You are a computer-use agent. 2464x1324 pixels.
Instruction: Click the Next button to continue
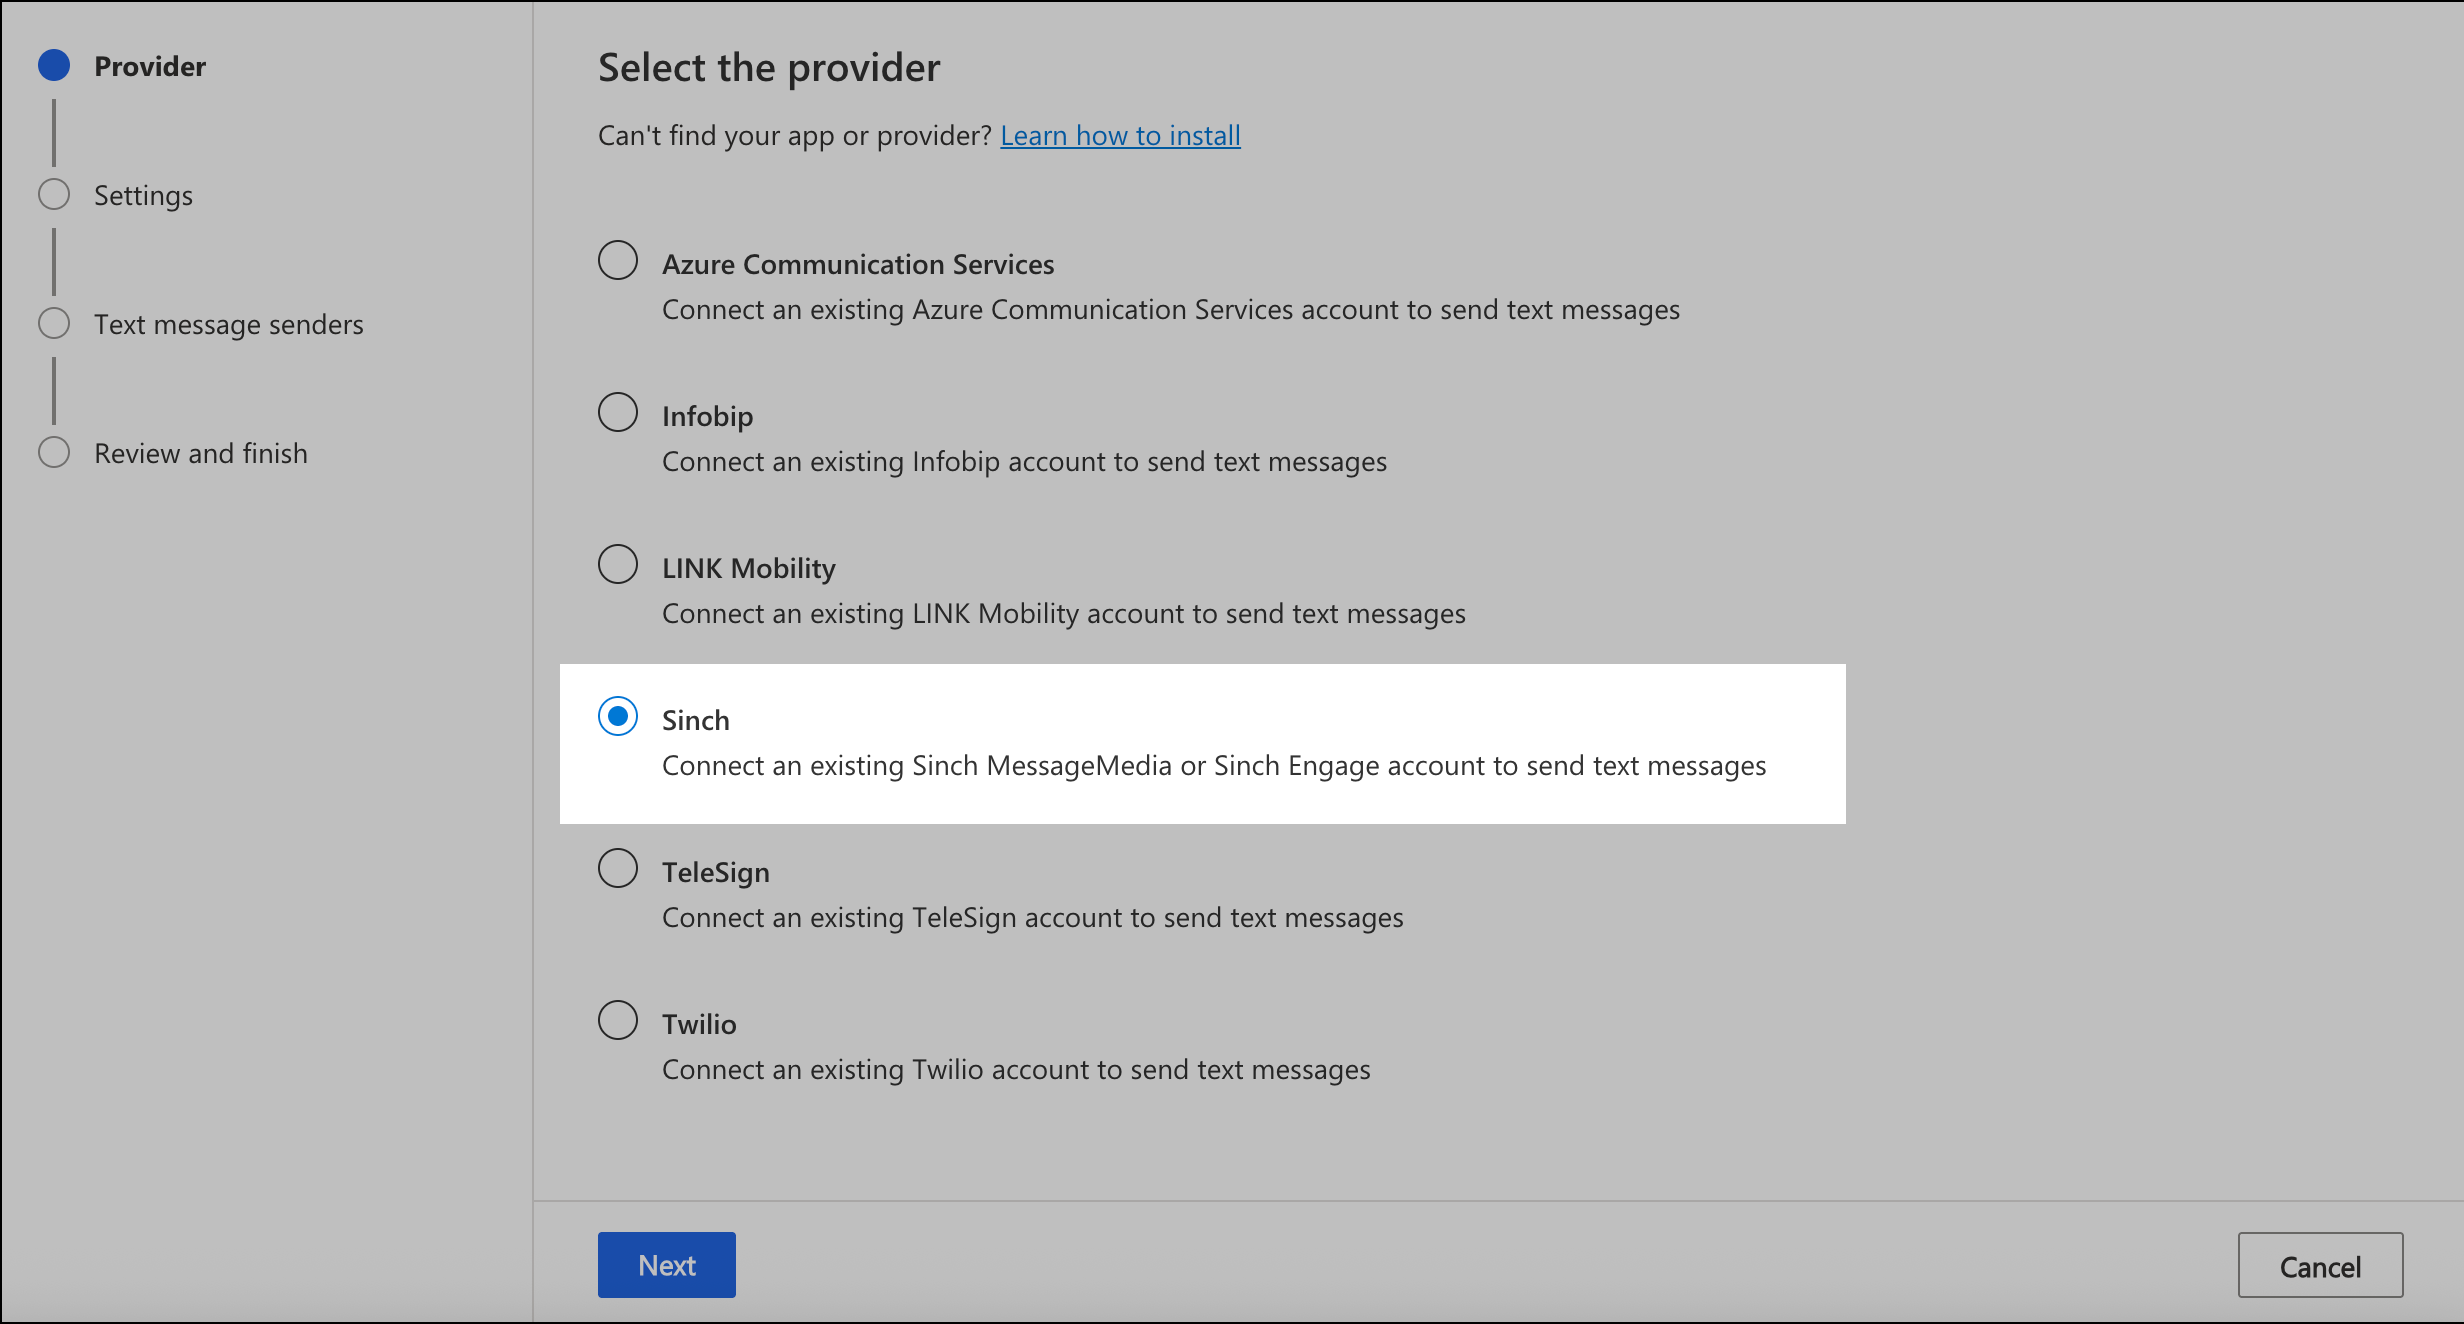(x=666, y=1264)
